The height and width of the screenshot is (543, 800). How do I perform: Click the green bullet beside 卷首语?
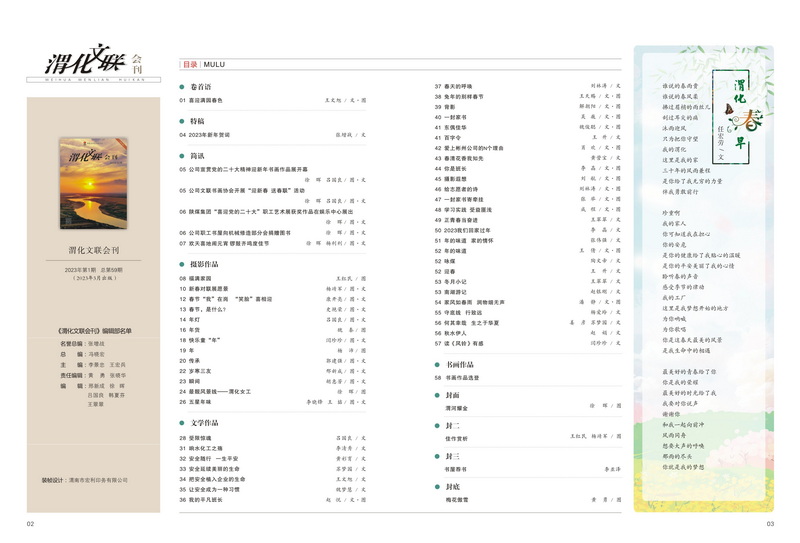tap(183, 87)
